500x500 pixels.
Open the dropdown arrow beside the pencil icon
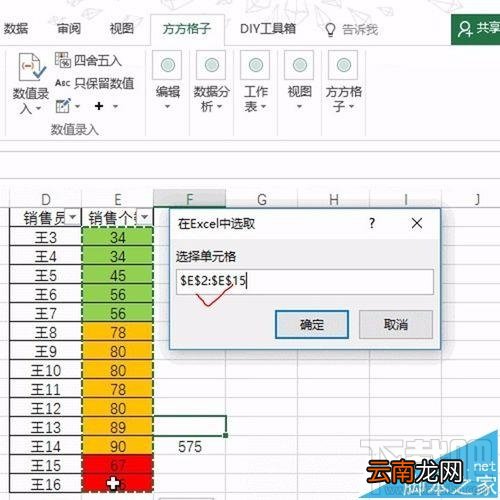pos(78,107)
